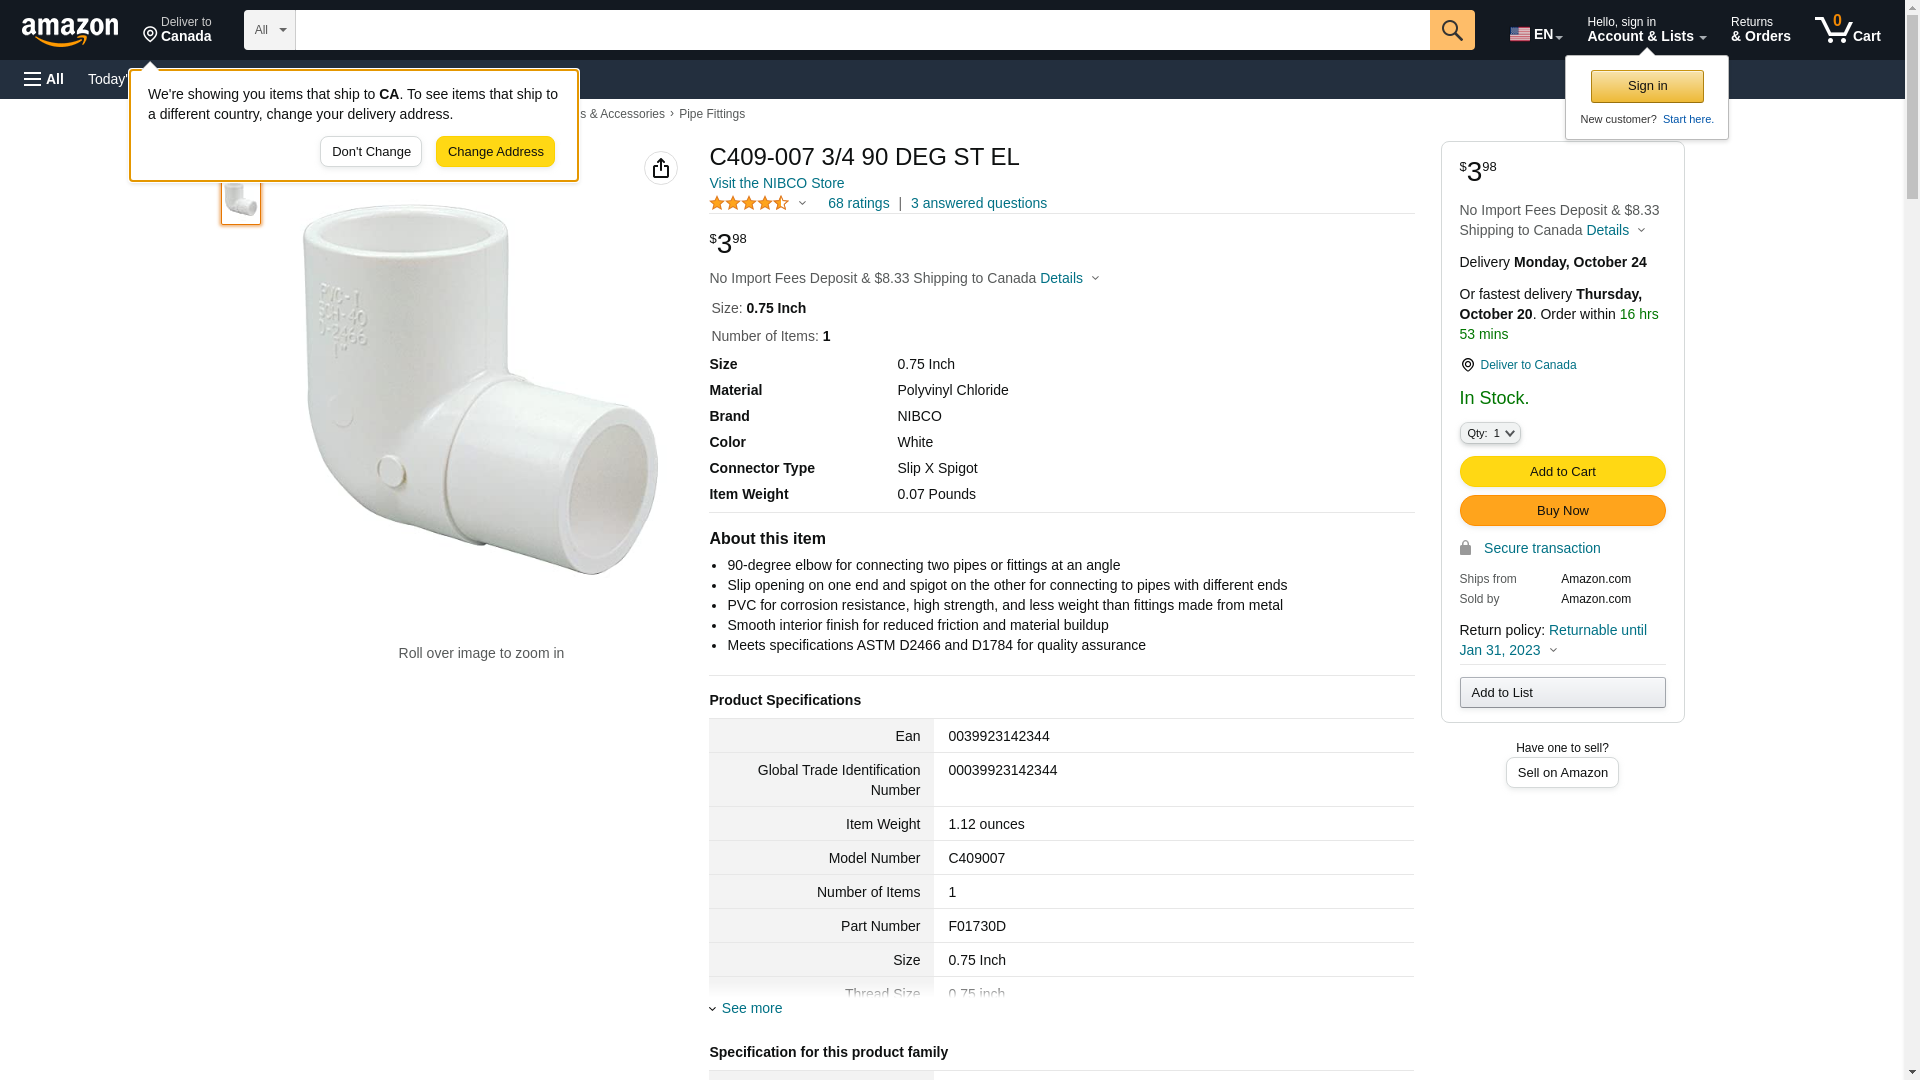Expand the Returnable until Jan 31 policy
The image size is (1920, 1080).
coord(1553,640)
